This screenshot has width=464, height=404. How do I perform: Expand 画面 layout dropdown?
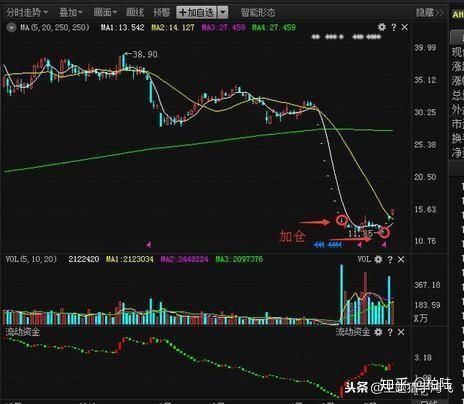pos(105,13)
